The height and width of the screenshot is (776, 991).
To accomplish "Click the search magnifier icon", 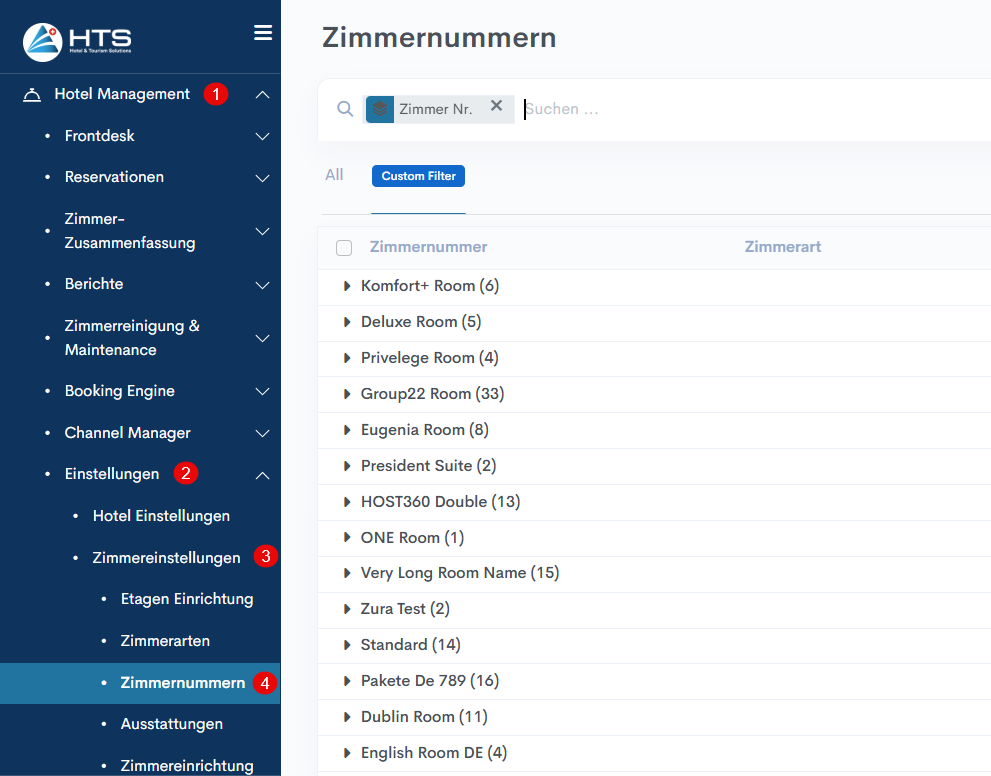I will pyautogui.click(x=345, y=109).
